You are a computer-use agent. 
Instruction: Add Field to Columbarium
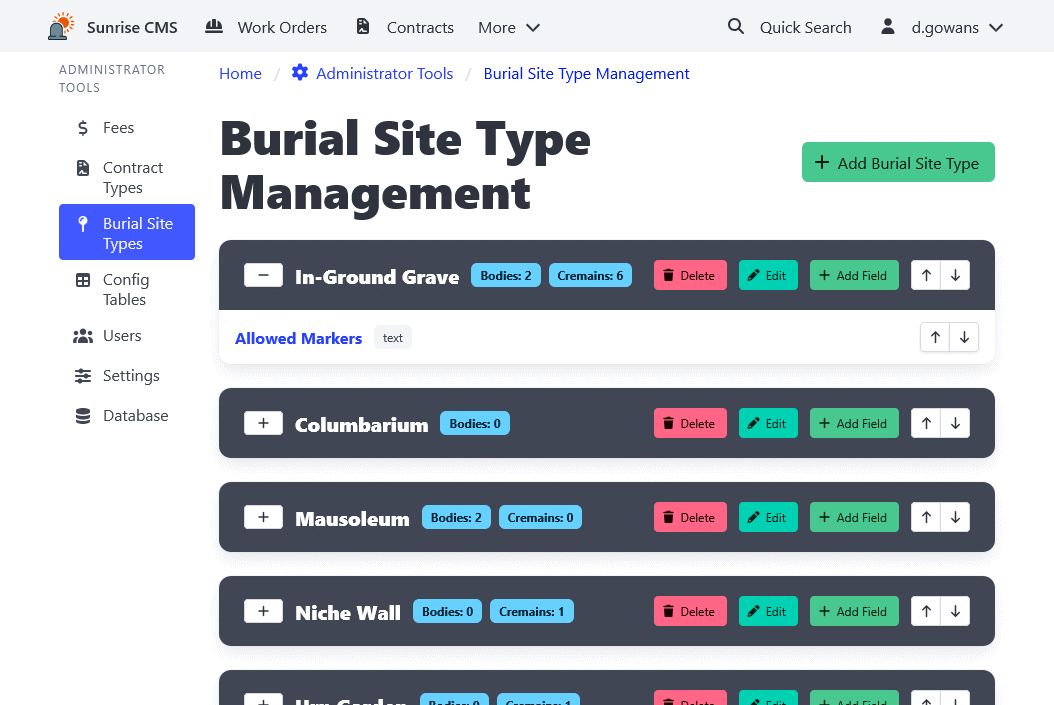[854, 423]
